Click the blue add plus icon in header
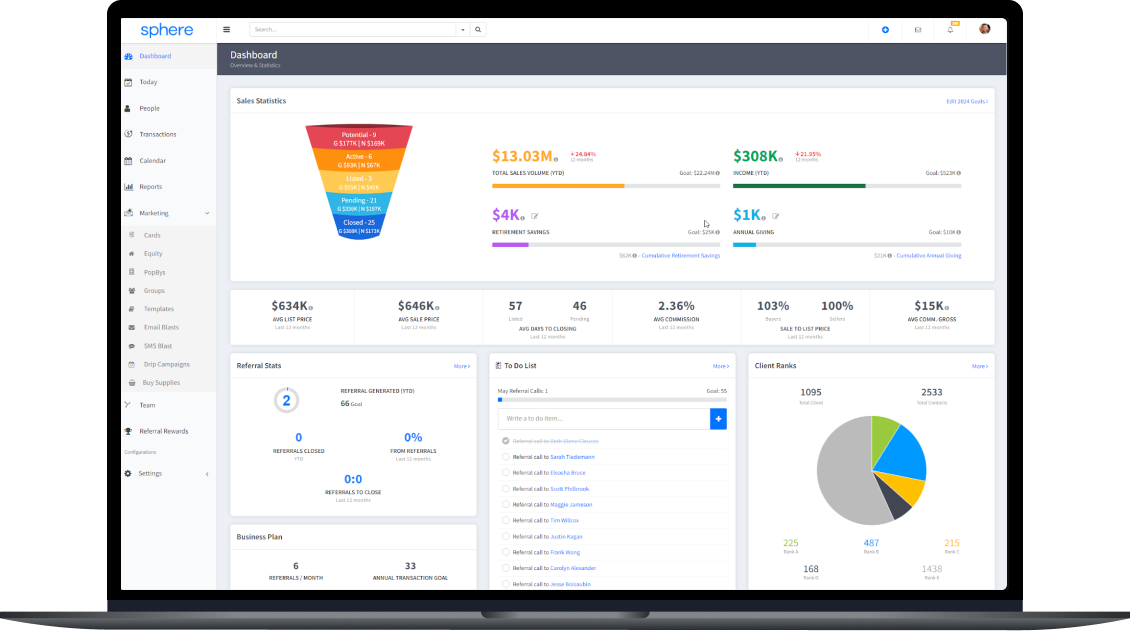This screenshot has height=631, width=1130. click(885, 30)
